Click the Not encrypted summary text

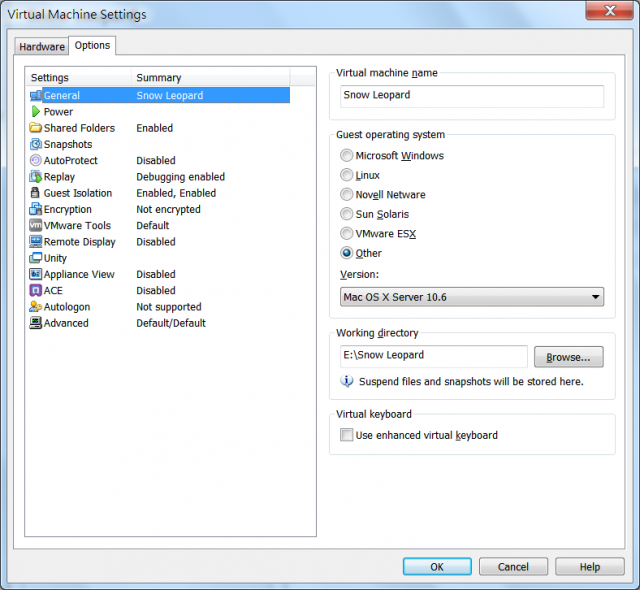168,210
